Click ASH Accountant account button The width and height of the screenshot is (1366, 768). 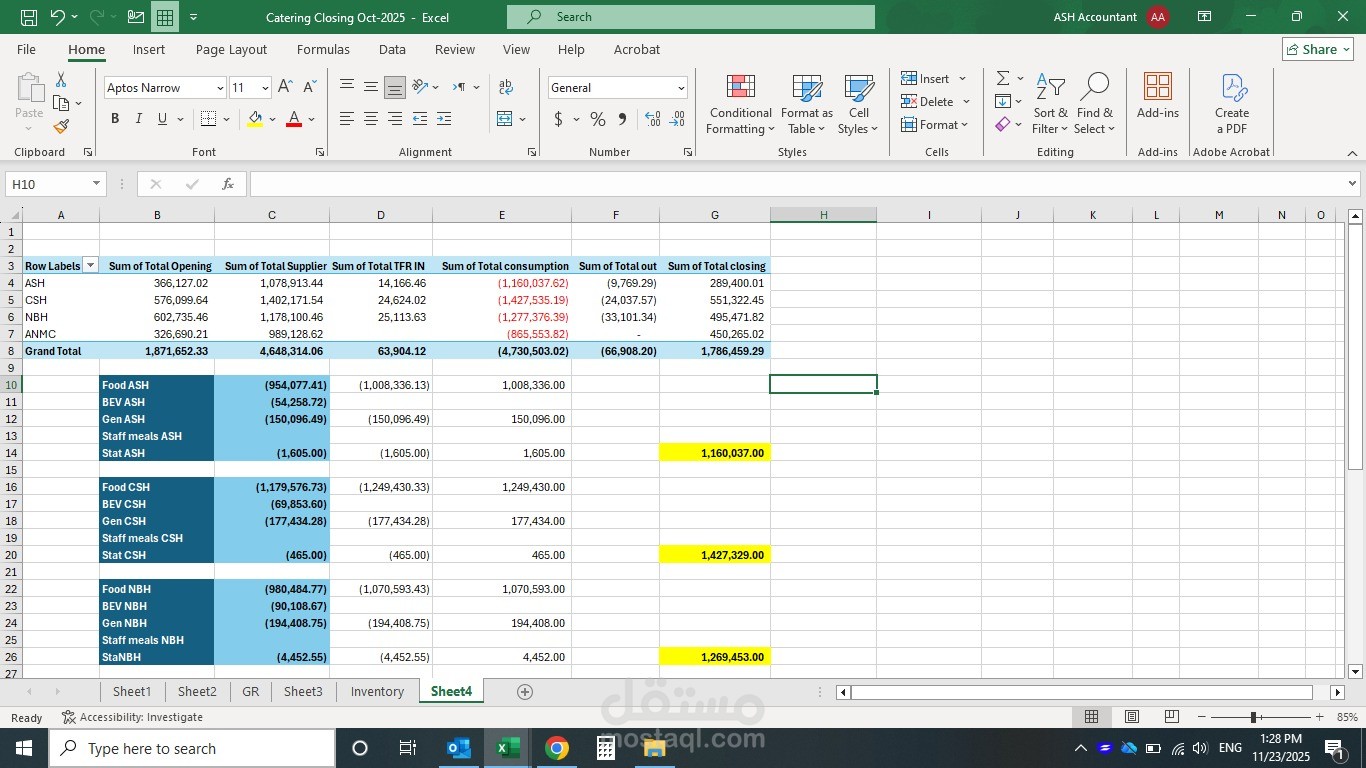click(x=1110, y=17)
